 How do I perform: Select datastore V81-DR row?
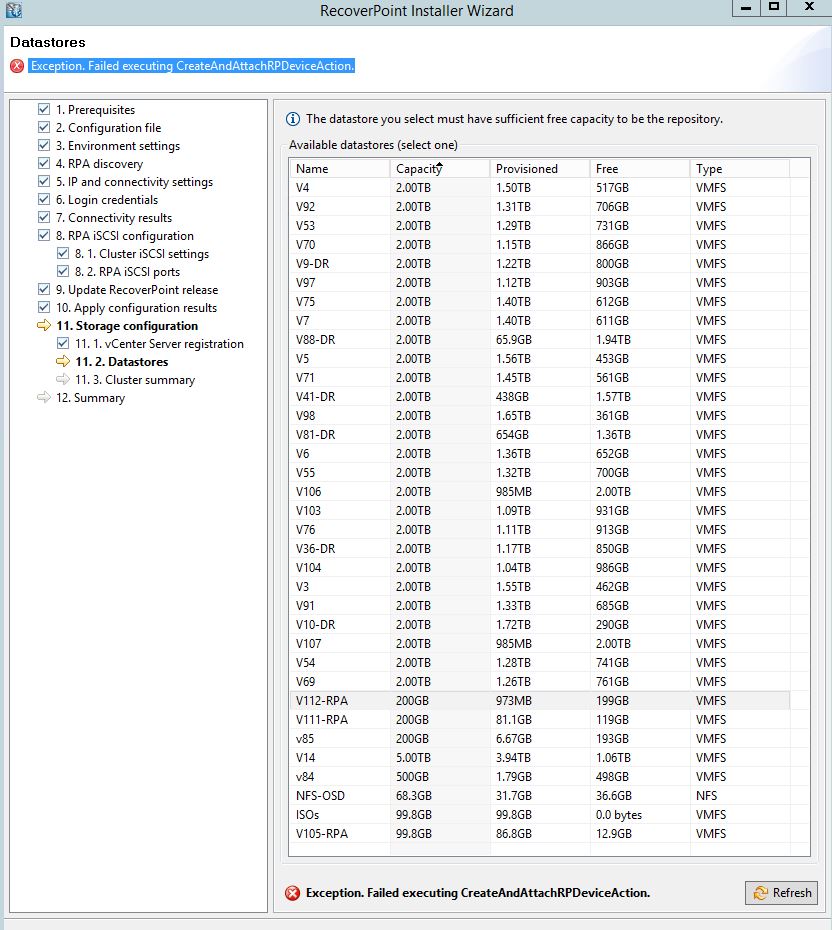point(540,434)
